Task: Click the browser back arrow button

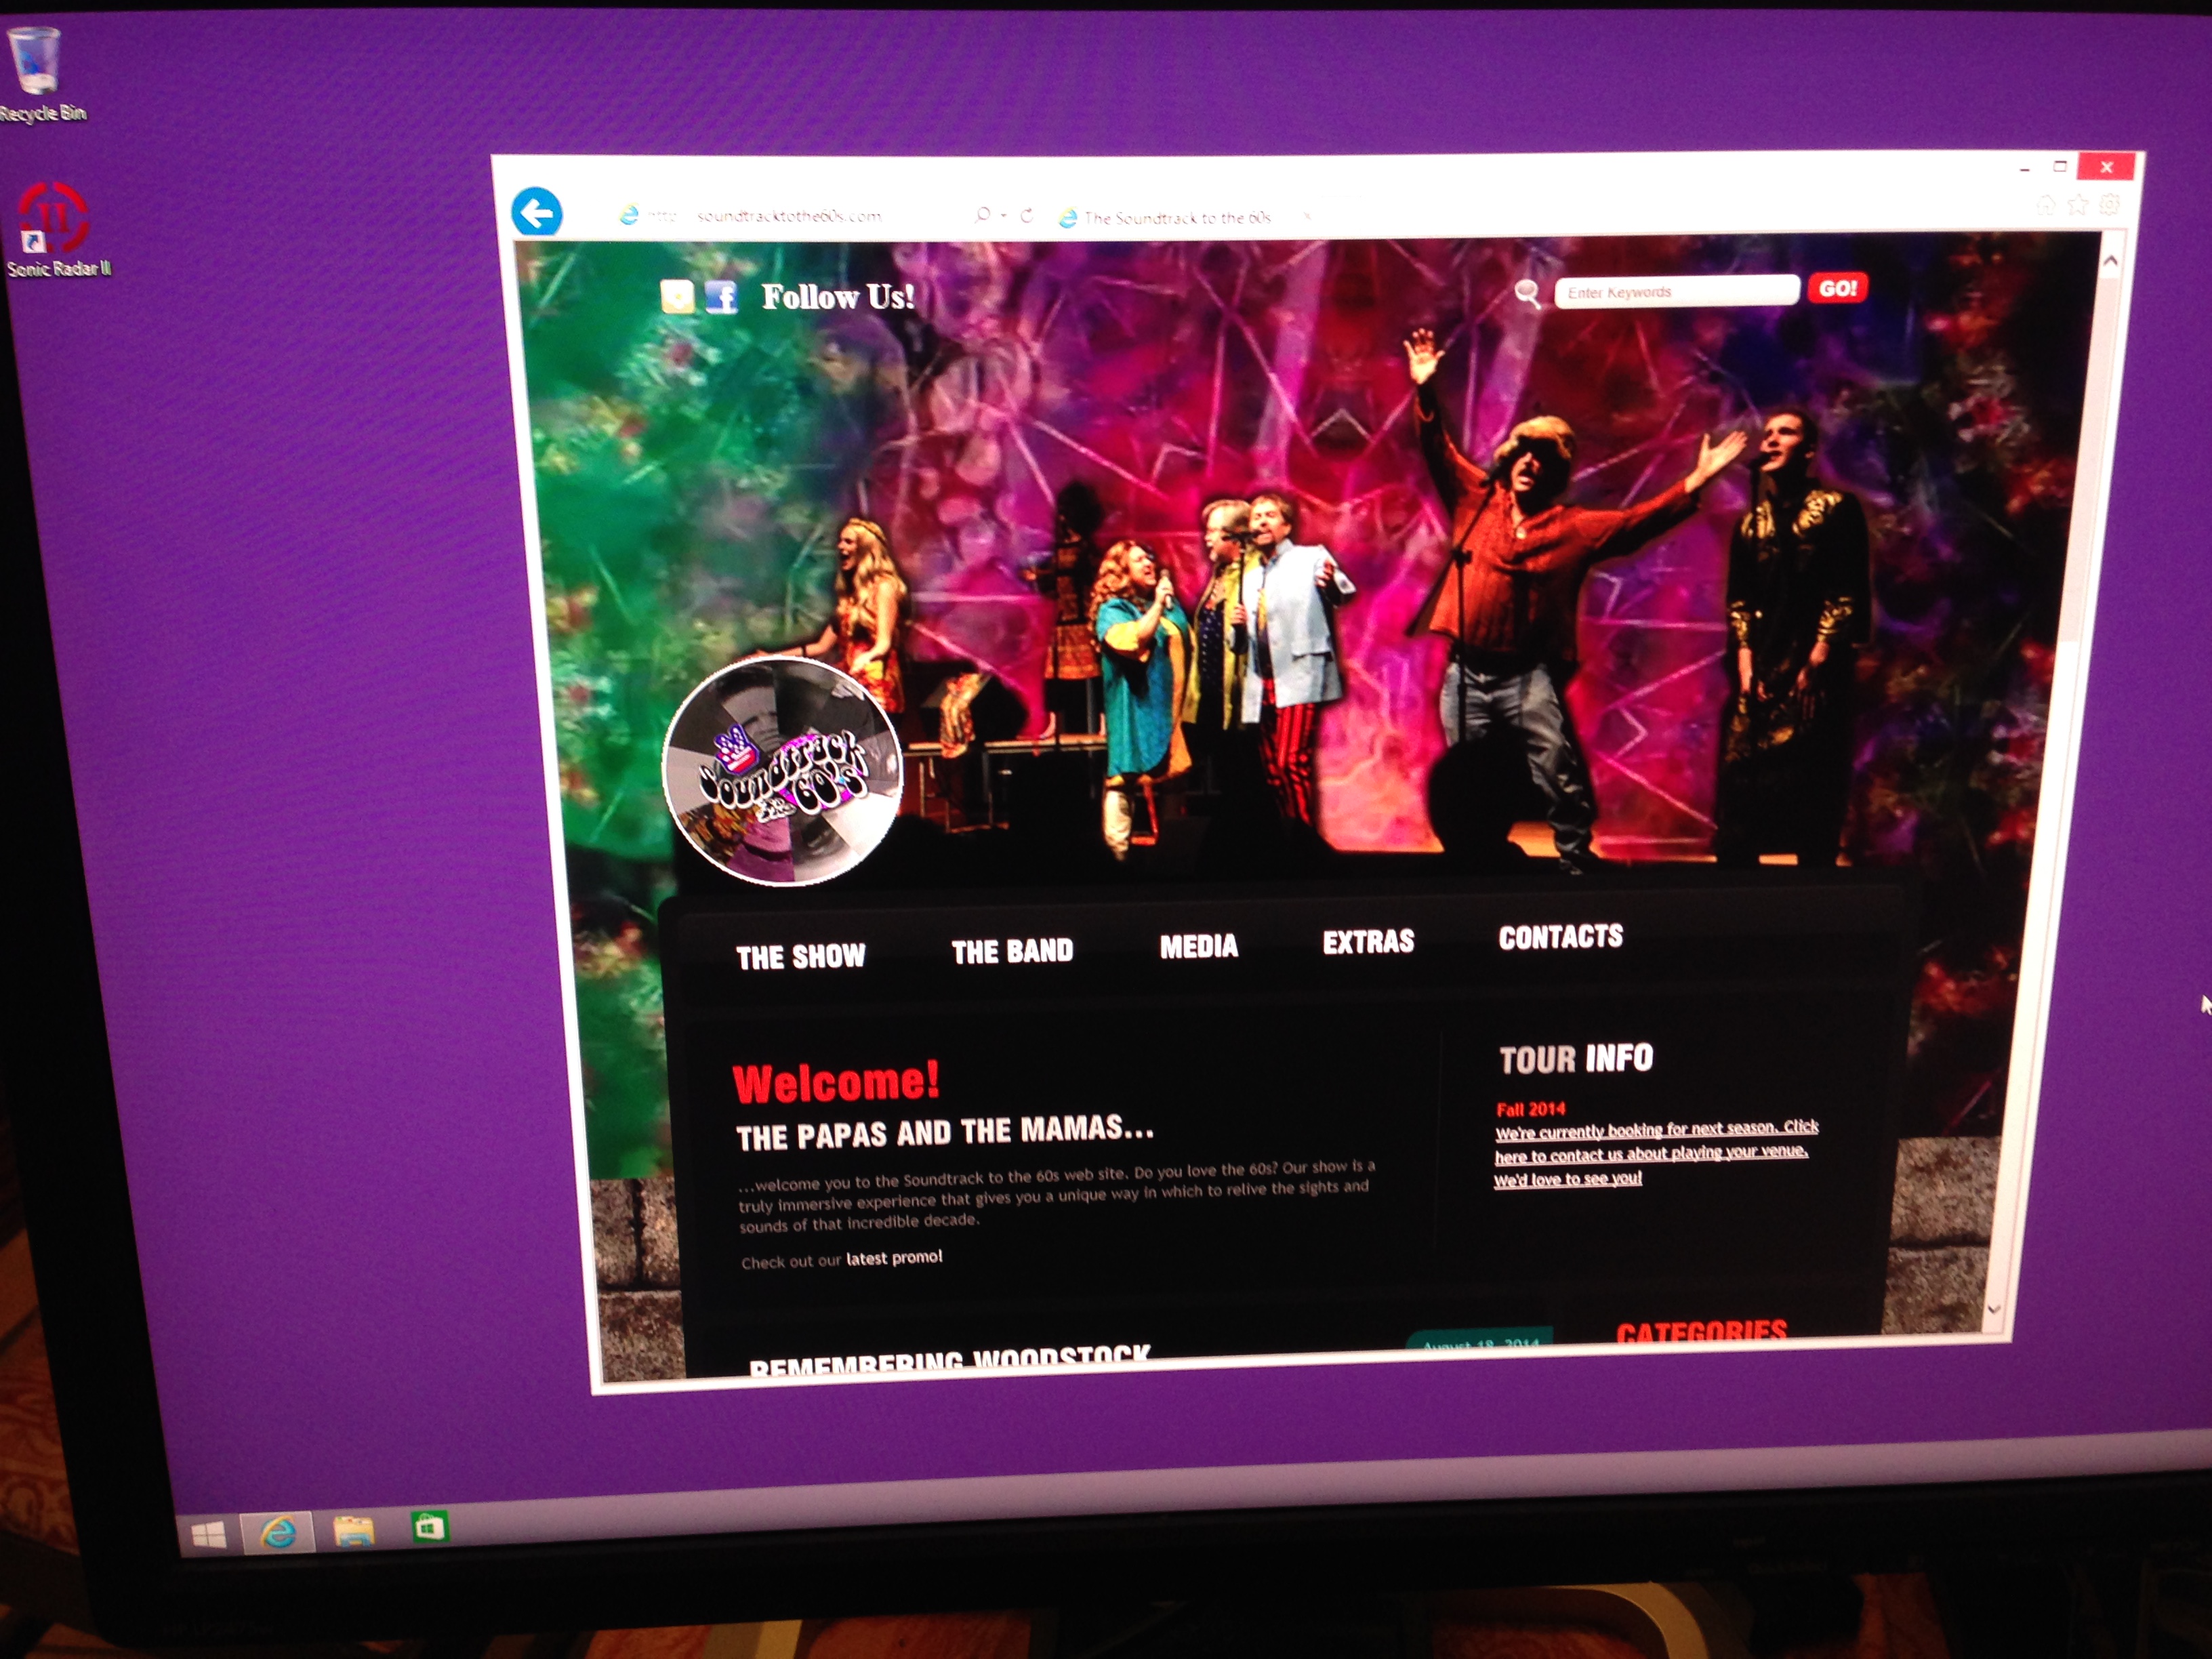Action: click(x=536, y=212)
